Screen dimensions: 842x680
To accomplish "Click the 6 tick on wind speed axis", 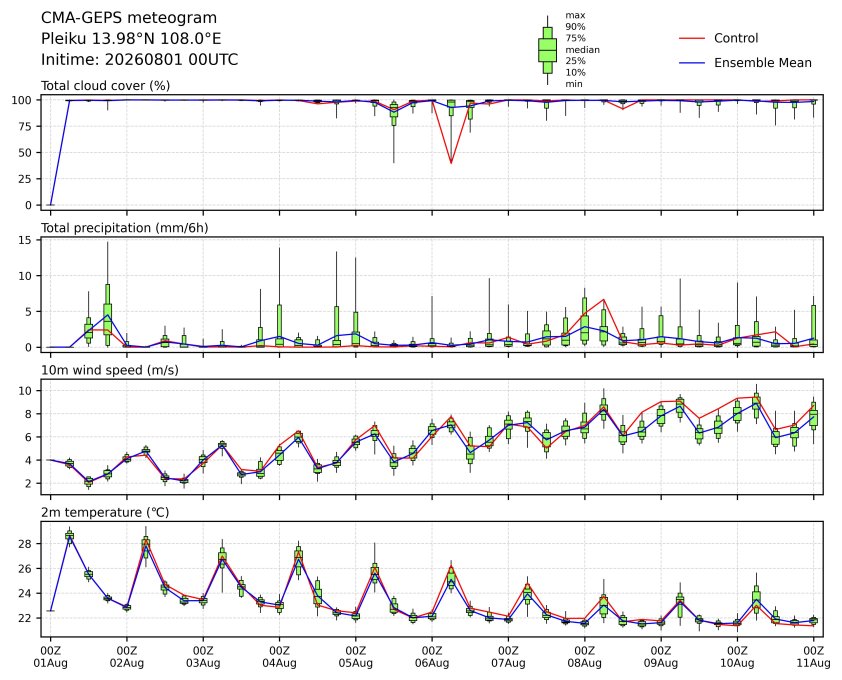I will [28, 437].
